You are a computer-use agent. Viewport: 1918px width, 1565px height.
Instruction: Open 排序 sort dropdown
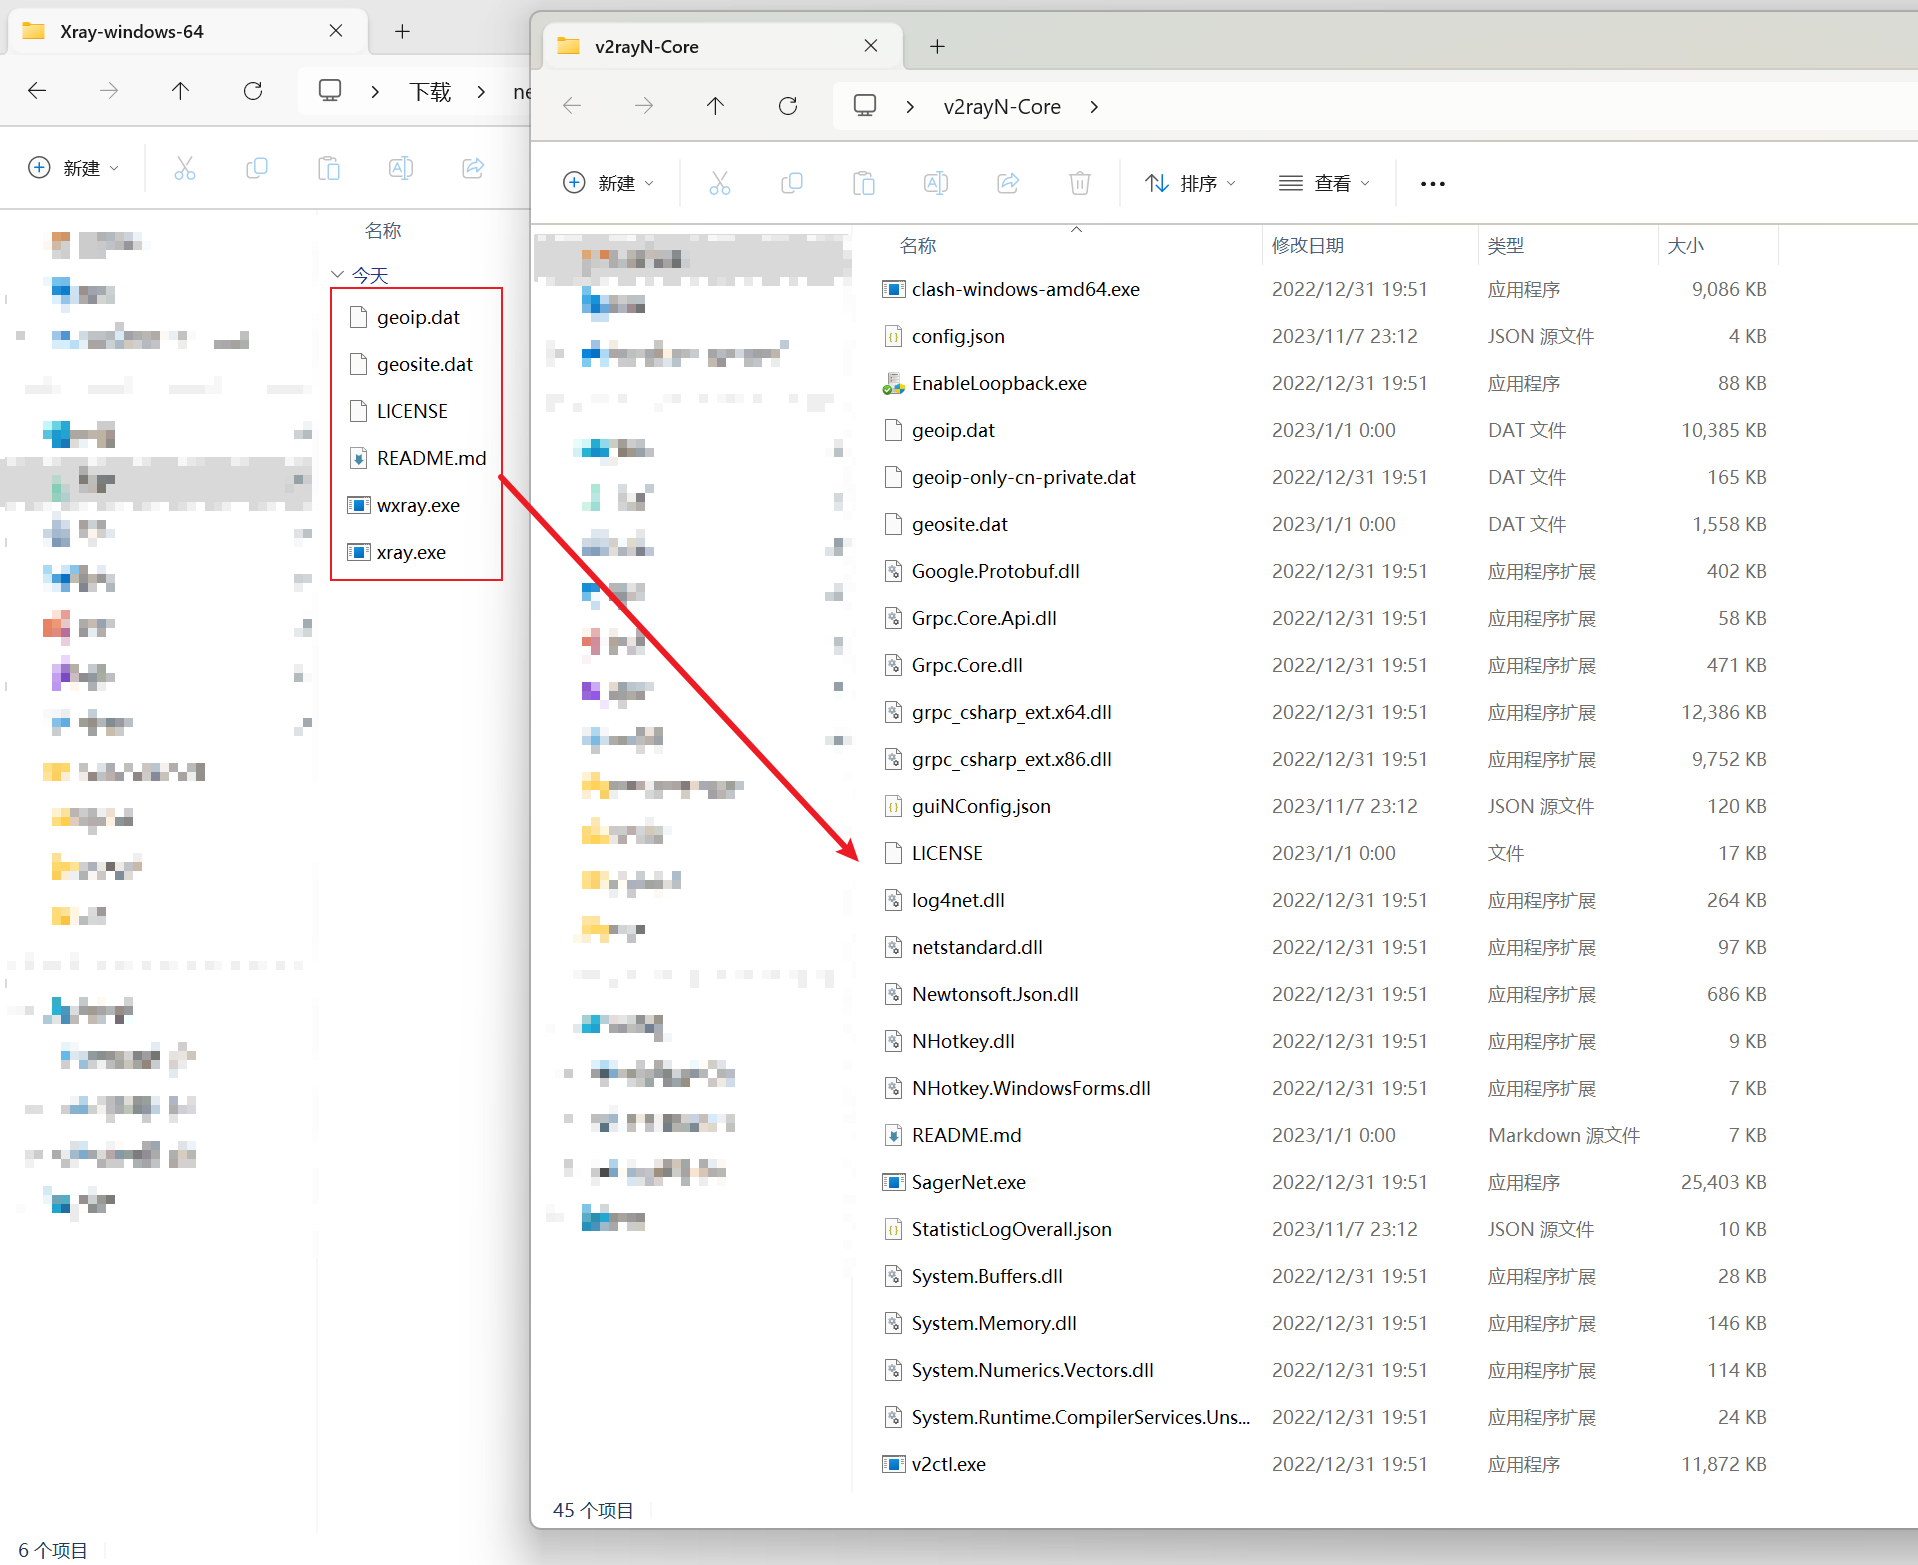[x=1191, y=183]
